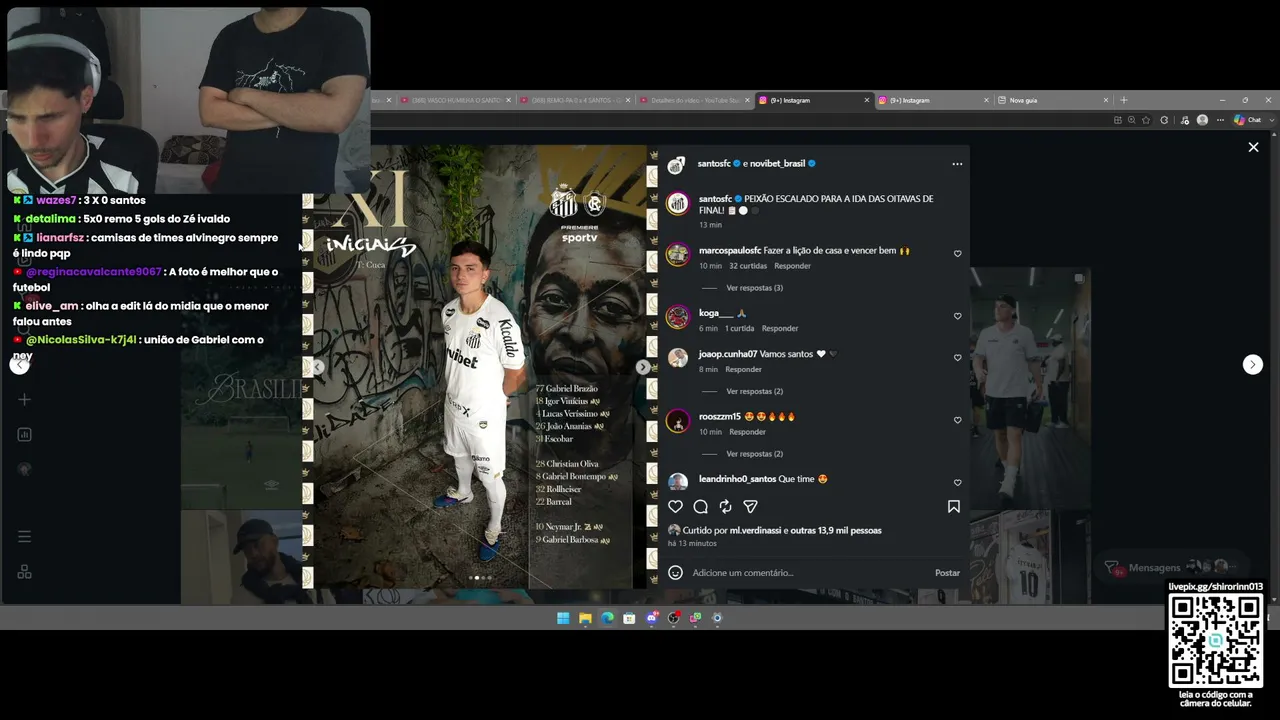Expand replies (2) under rooszzm15's comment
Viewport: 1280px width, 720px height.
click(754, 454)
